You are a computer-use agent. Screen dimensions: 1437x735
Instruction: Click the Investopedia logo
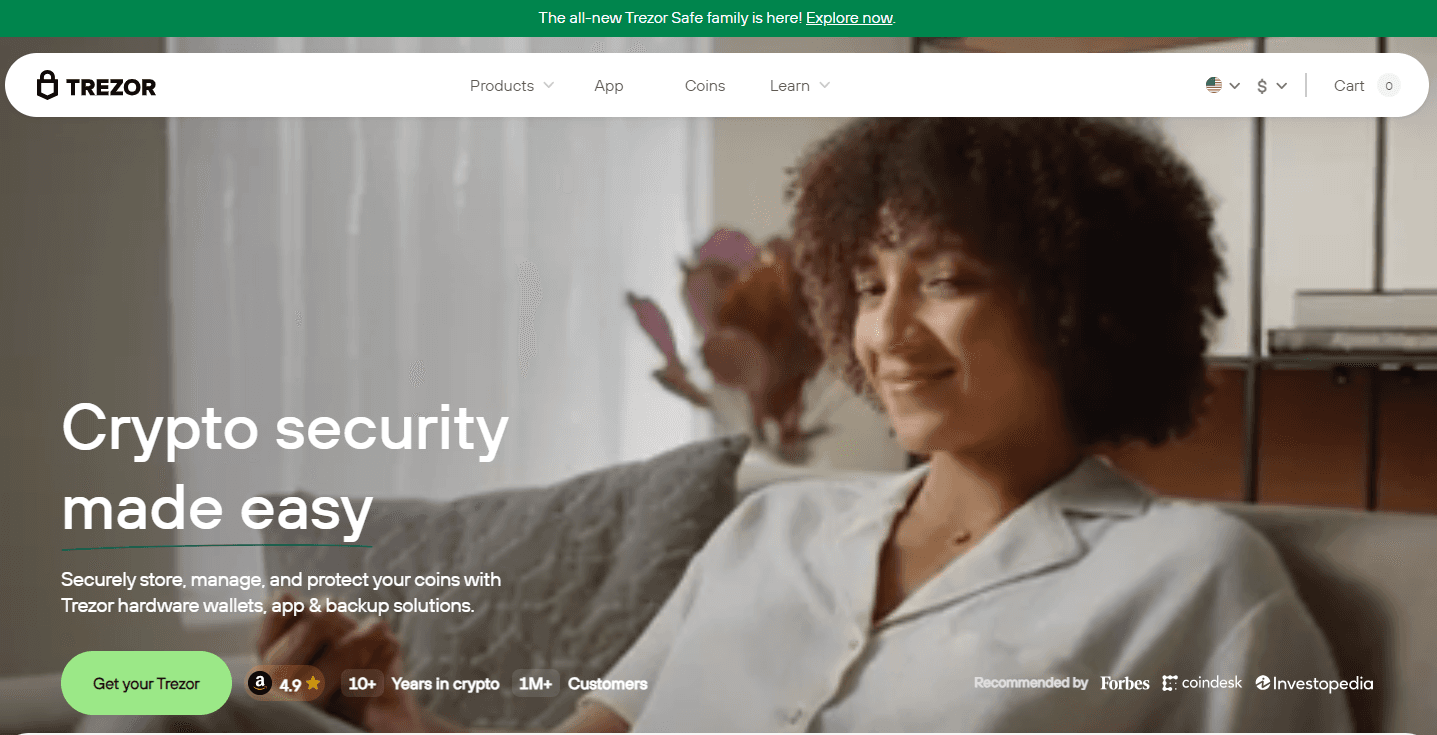(1314, 683)
